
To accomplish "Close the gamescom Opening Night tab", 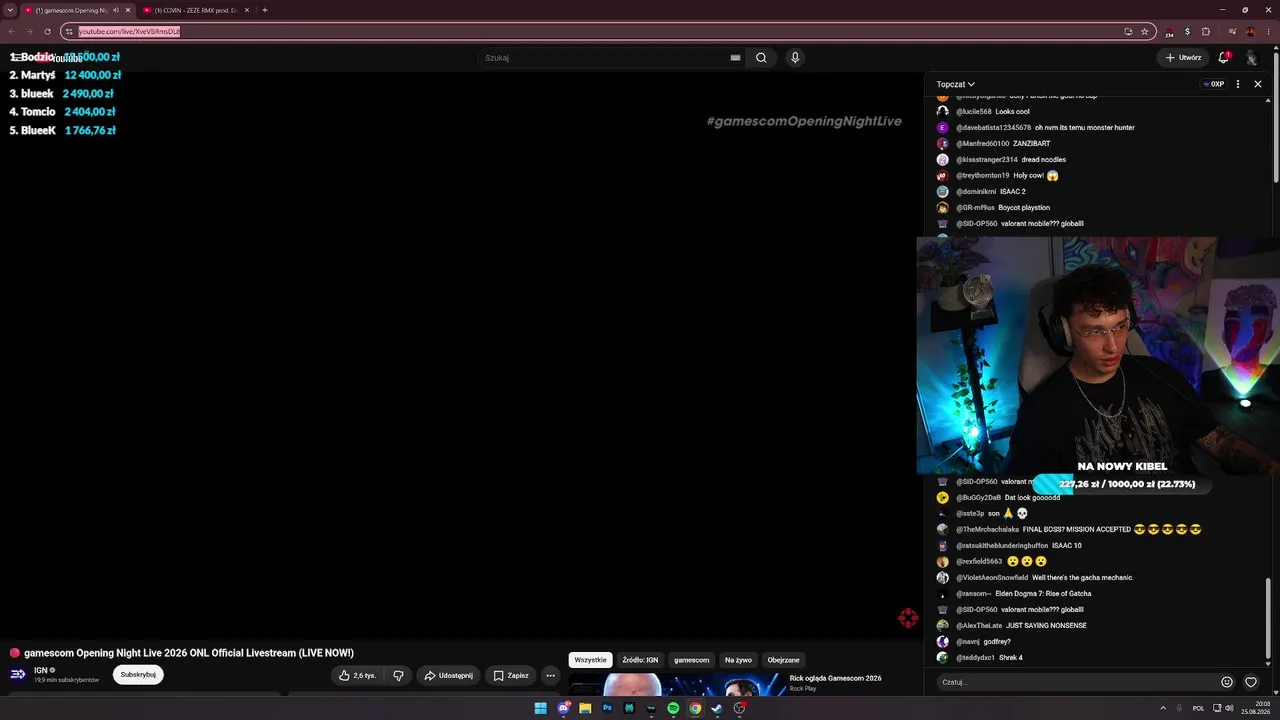I will point(128,10).
